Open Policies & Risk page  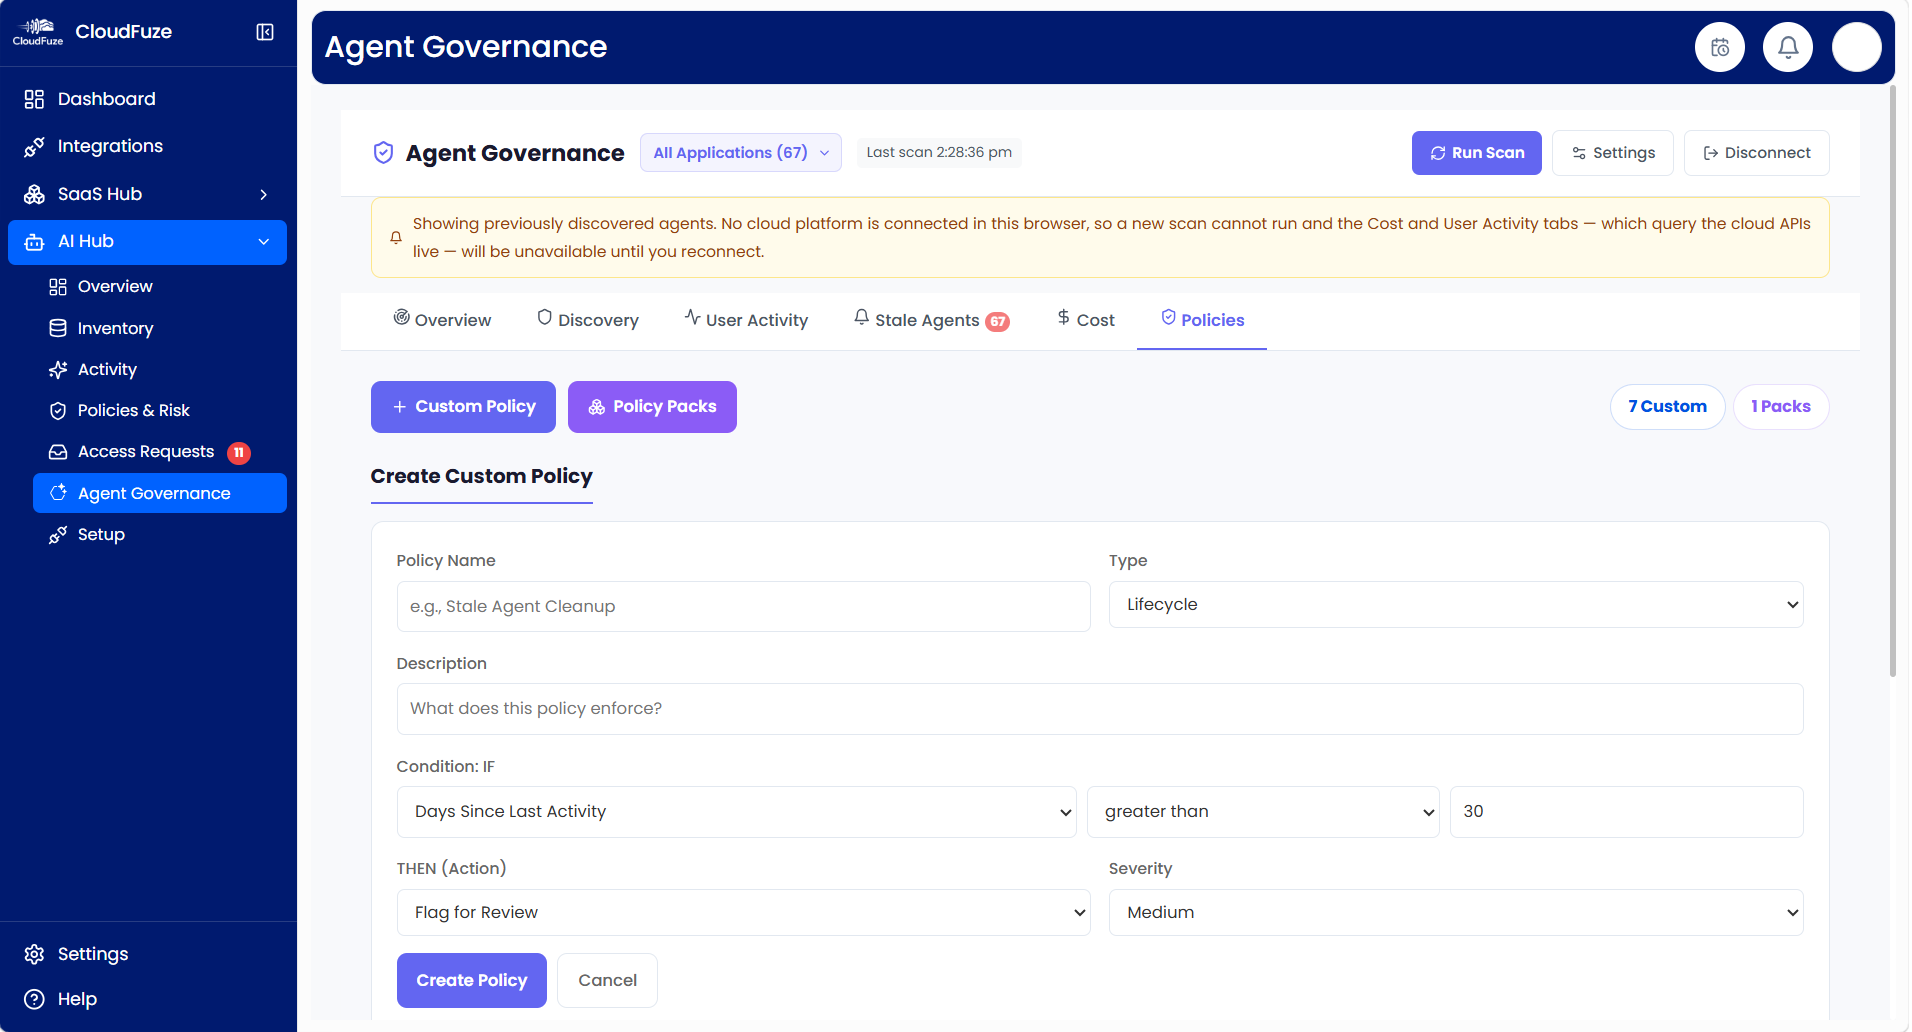coord(160,410)
